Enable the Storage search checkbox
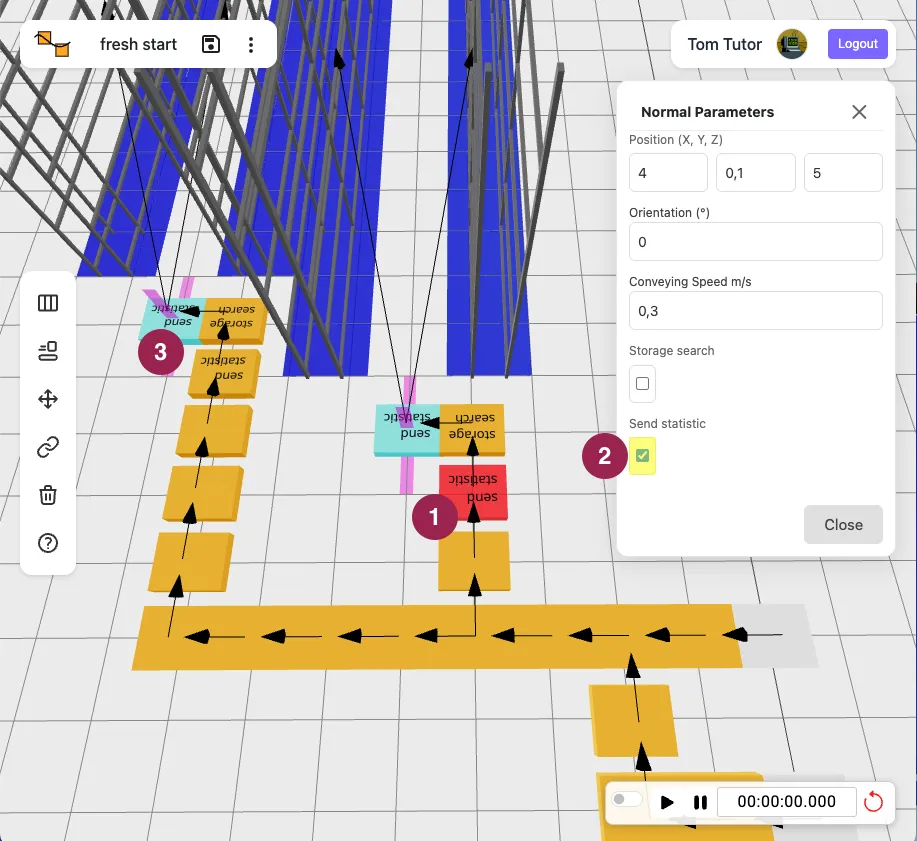 point(642,384)
